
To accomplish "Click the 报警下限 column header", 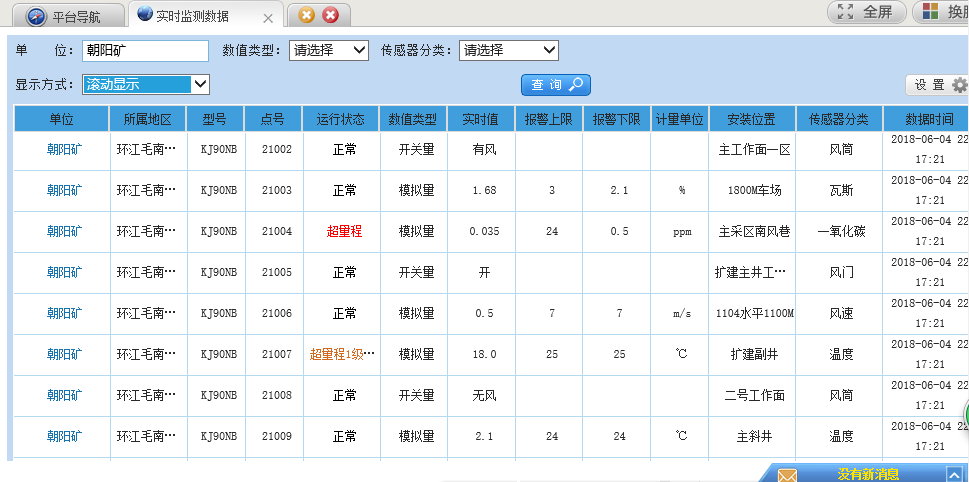I will 616,119.
